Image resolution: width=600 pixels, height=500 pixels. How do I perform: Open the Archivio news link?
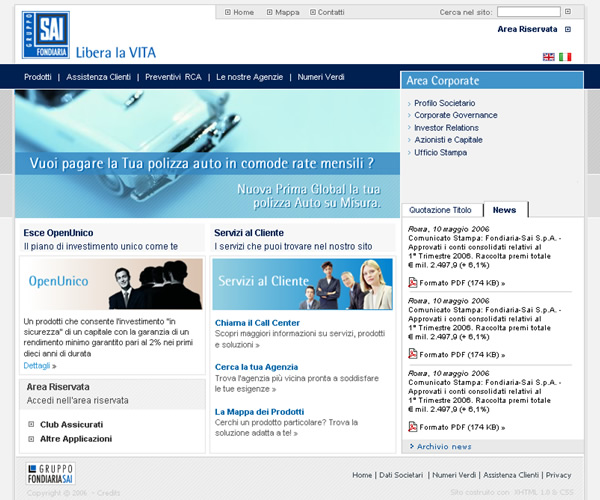444,446
